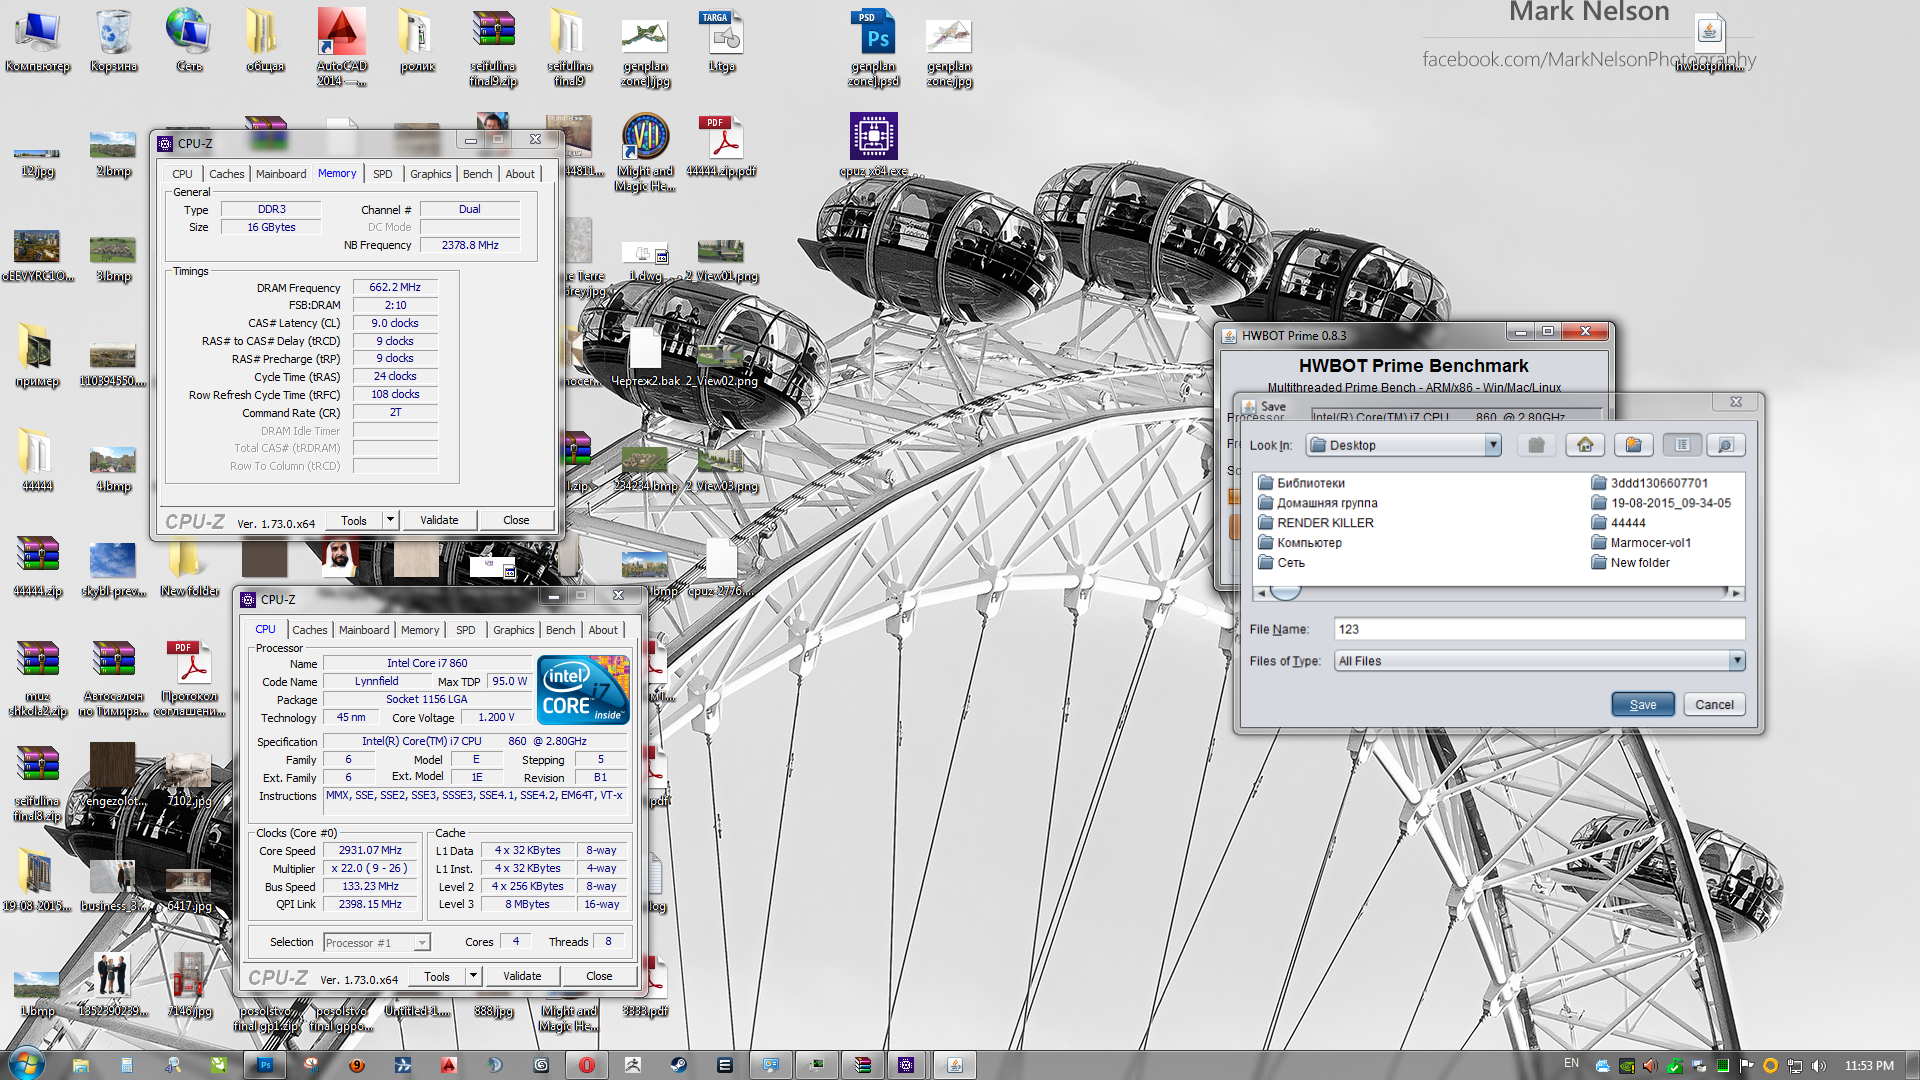Open Graphics tab in upper CPU-Z window
This screenshot has height=1080, width=1920.
click(431, 174)
